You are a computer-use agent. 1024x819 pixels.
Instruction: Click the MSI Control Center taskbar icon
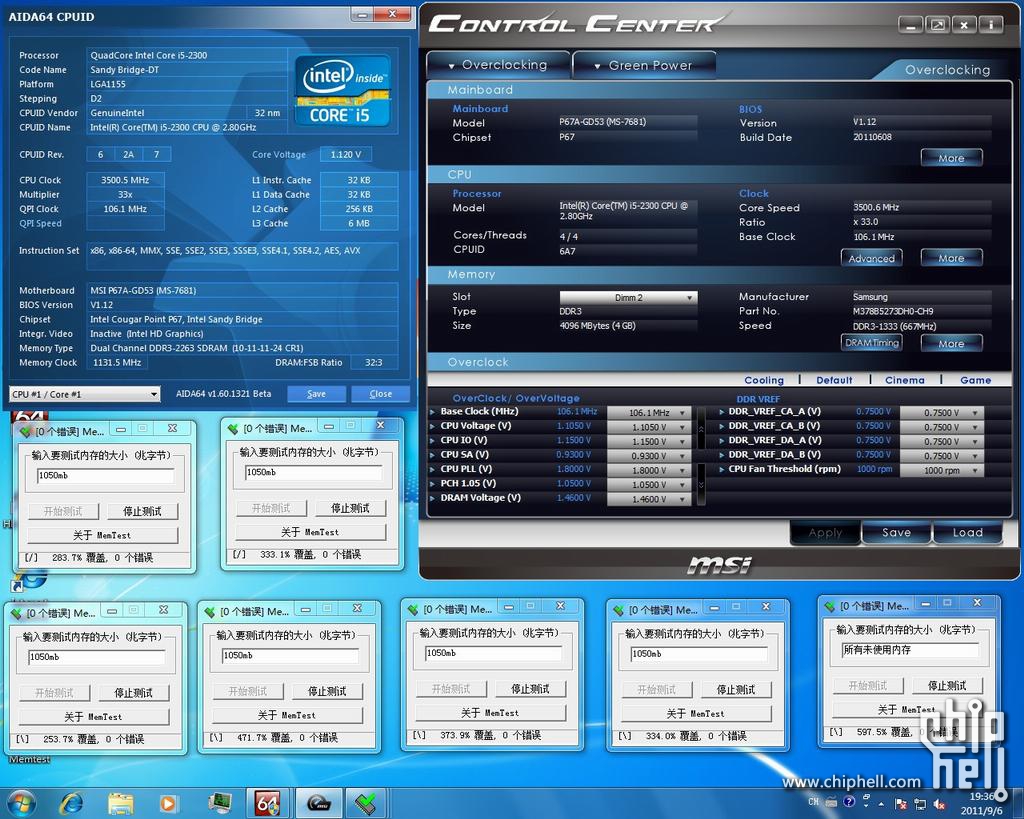[317, 803]
